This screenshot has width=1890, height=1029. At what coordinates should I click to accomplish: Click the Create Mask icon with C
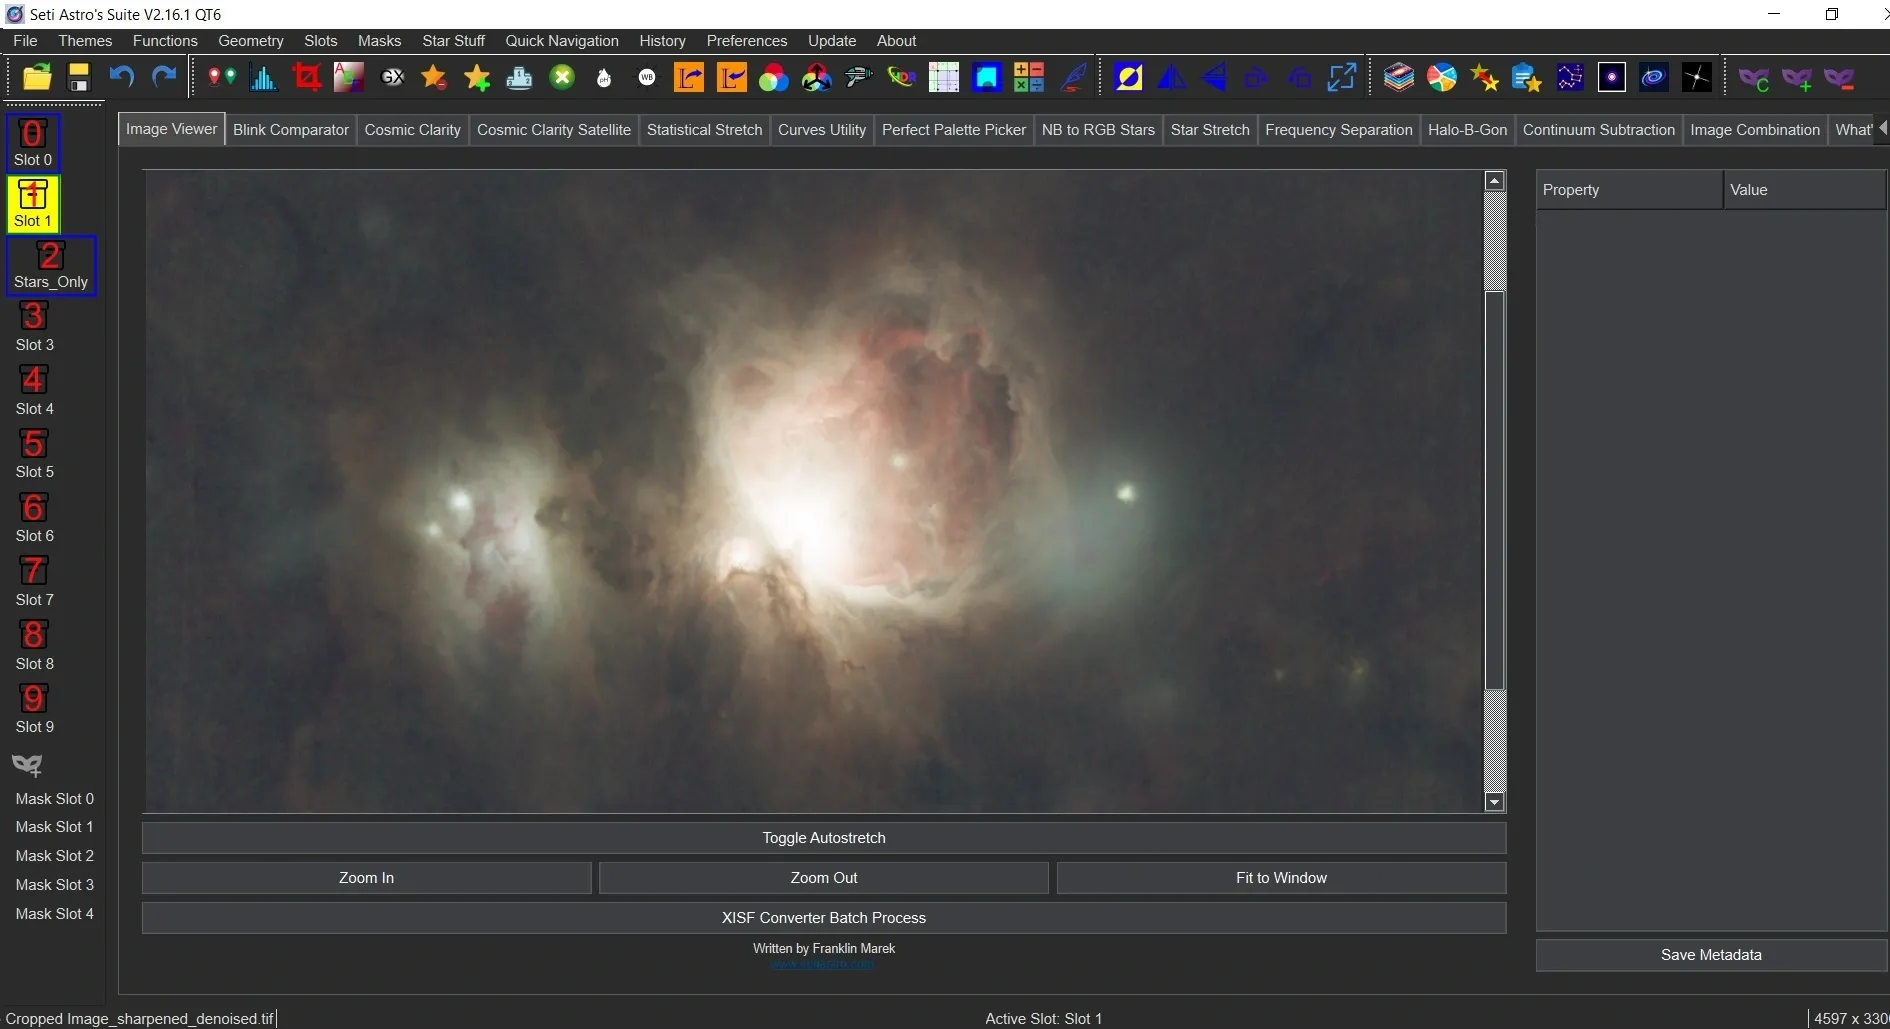coord(1754,78)
